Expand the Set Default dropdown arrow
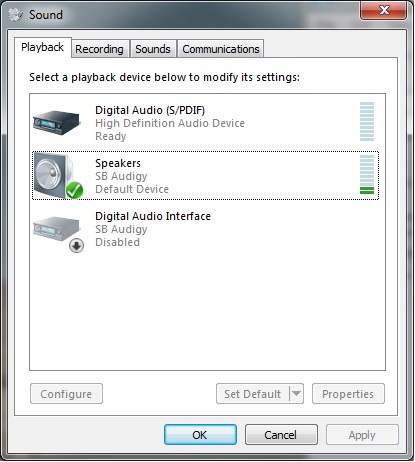Screen dimensions: 415x462 [296, 394]
